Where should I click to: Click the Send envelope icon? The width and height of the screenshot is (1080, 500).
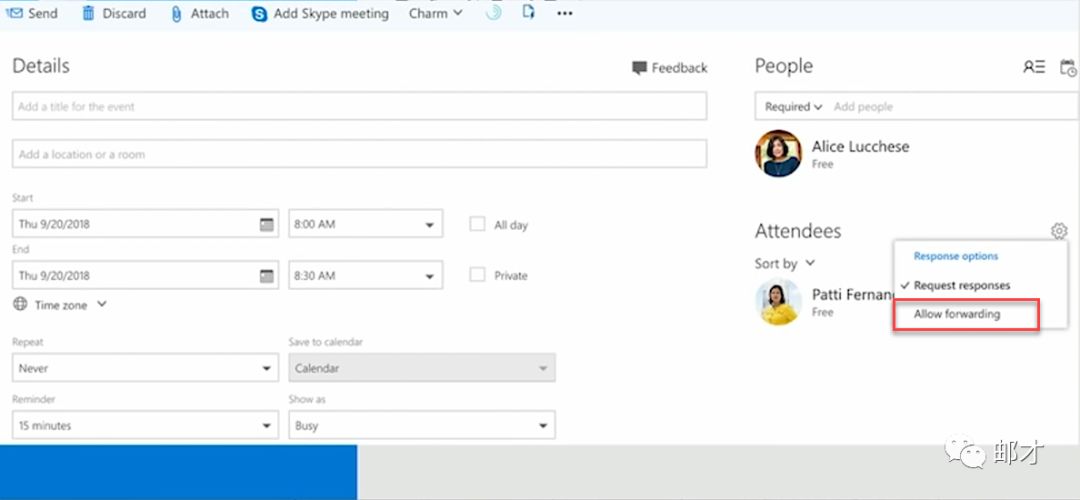(x=15, y=13)
